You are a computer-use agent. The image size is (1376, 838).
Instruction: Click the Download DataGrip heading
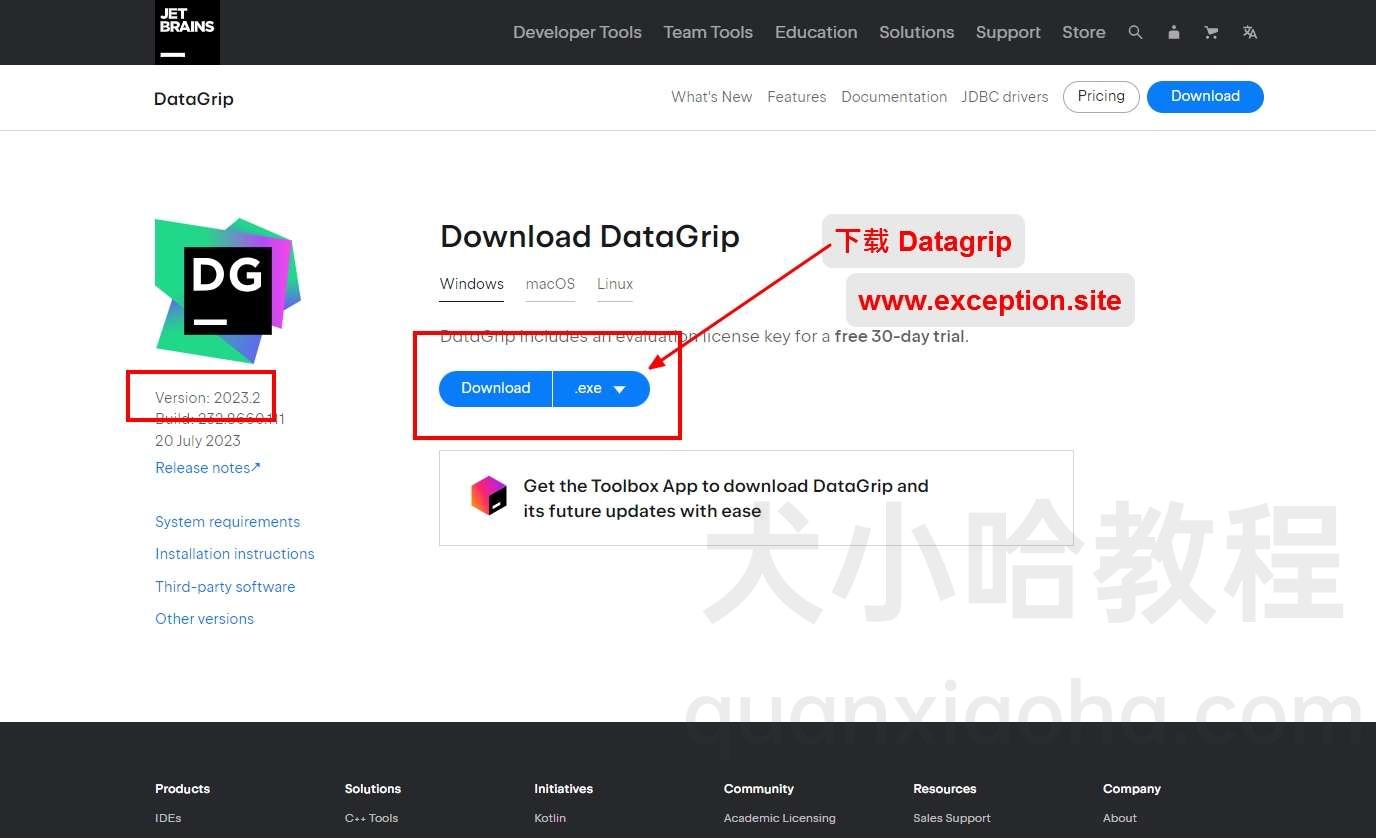pos(590,237)
